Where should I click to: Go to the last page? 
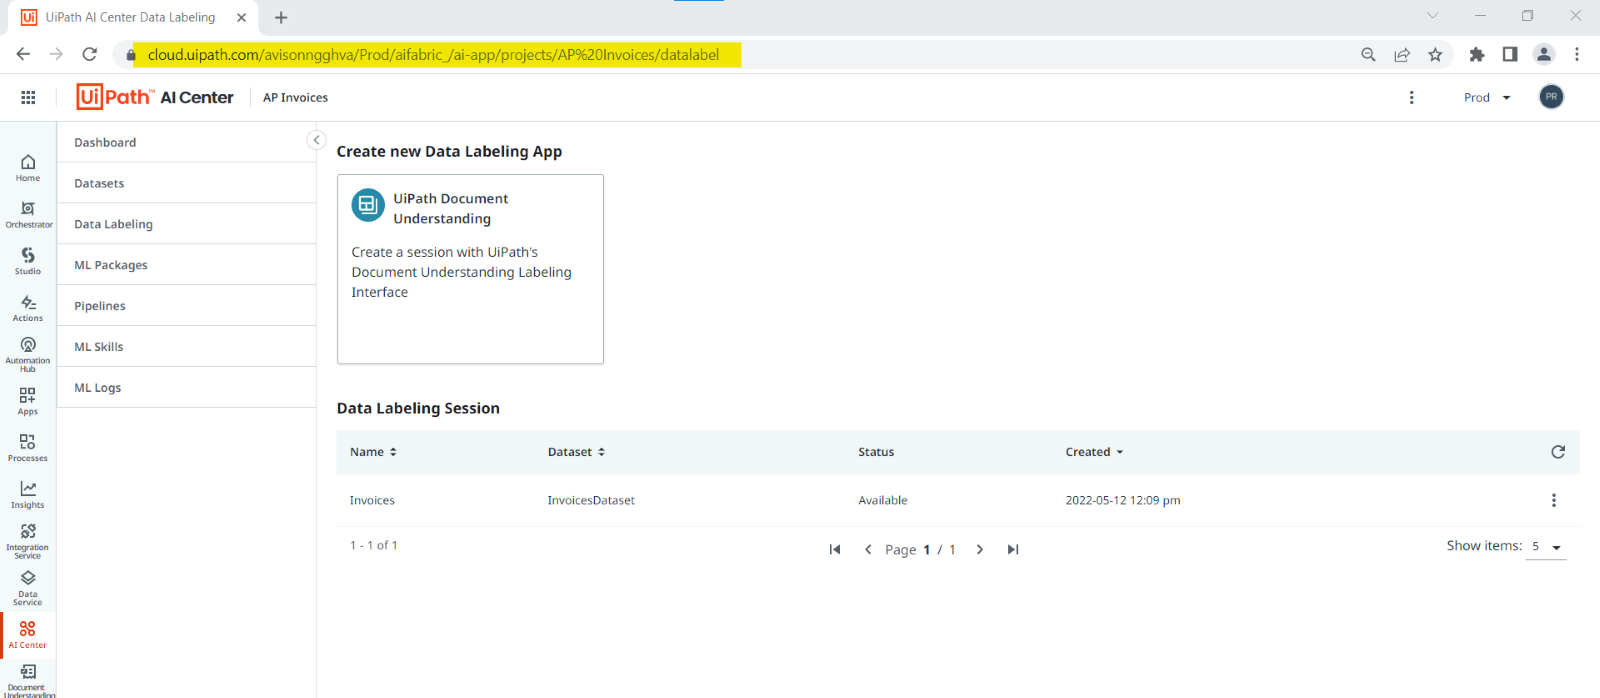tap(1013, 549)
